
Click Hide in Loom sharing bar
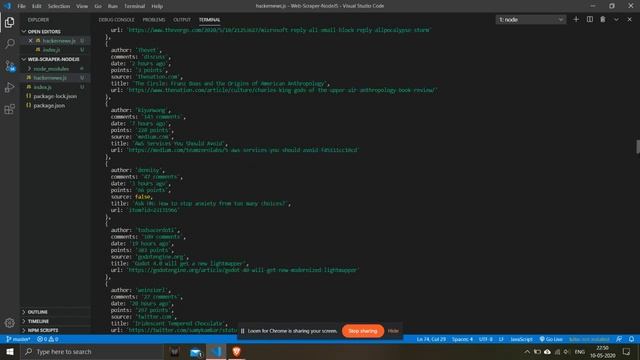click(x=393, y=331)
